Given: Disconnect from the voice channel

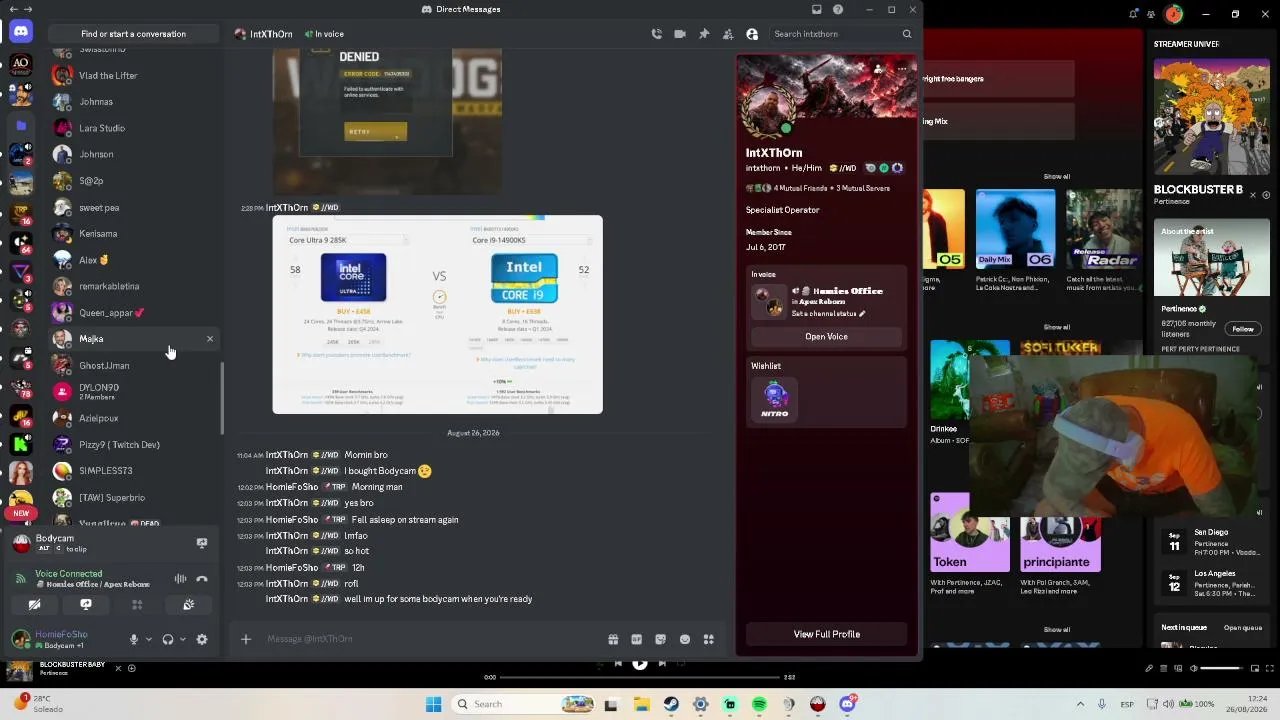Looking at the screenshot, I should [202, 579].
